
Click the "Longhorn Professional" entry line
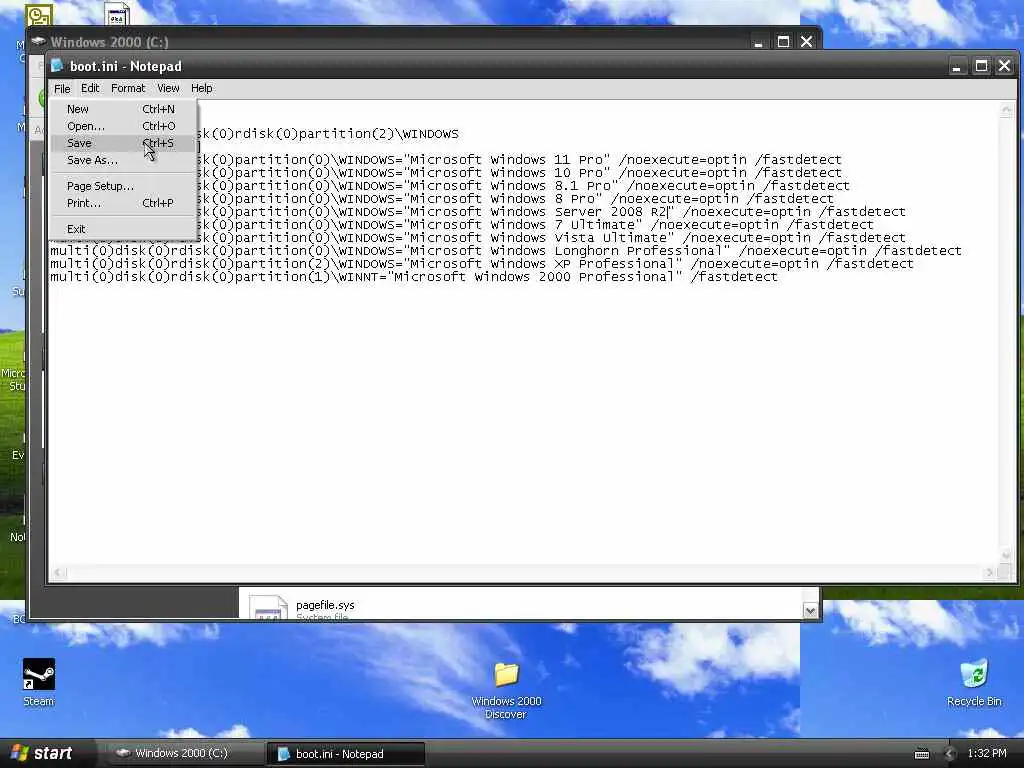[x=506, y=251]
